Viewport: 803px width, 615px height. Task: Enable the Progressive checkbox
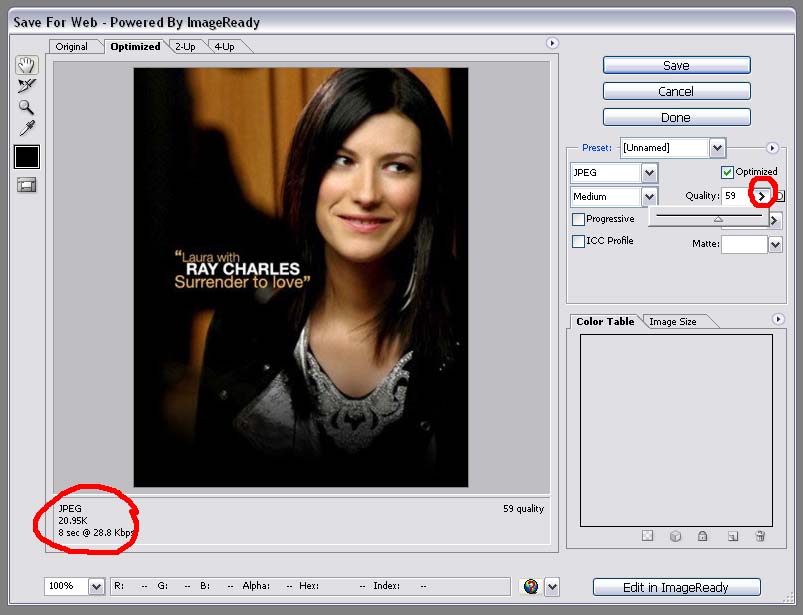[578, 219]
